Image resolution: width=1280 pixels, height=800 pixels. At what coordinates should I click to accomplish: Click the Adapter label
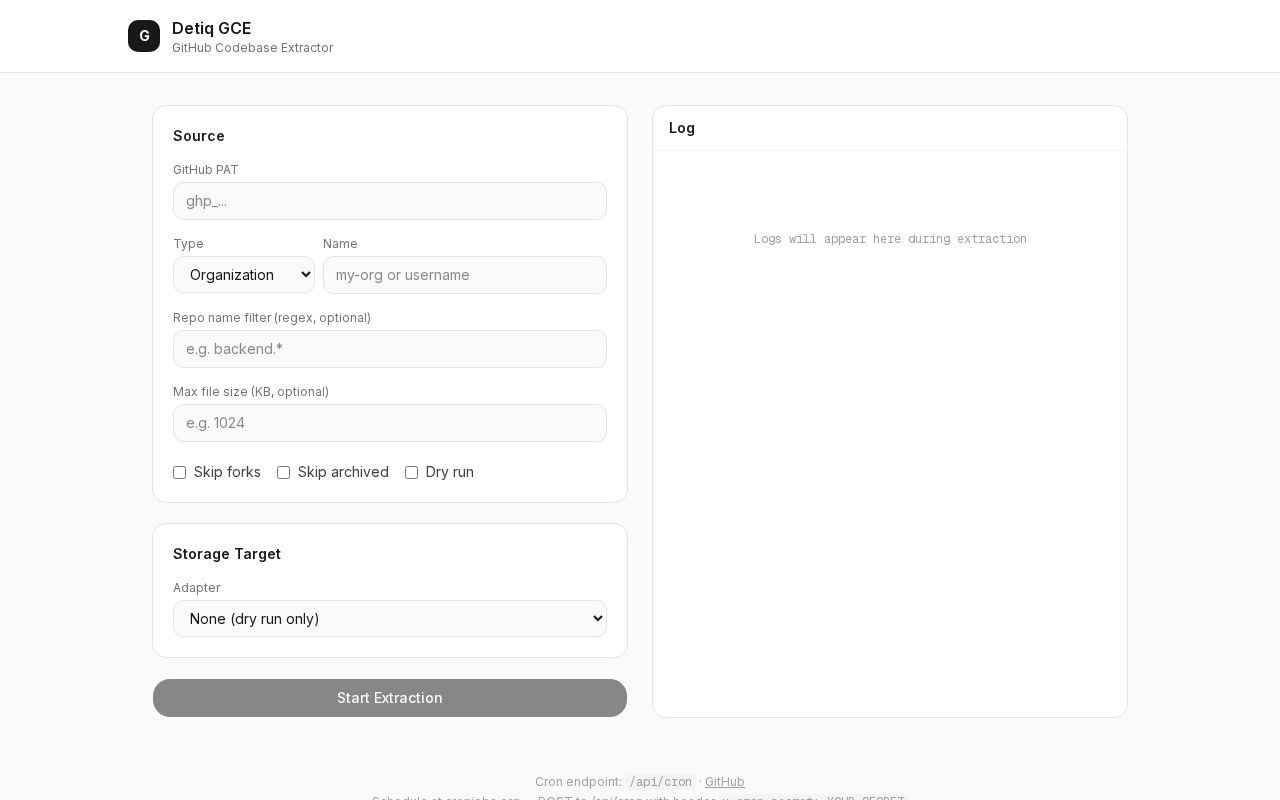pos(197,588)
